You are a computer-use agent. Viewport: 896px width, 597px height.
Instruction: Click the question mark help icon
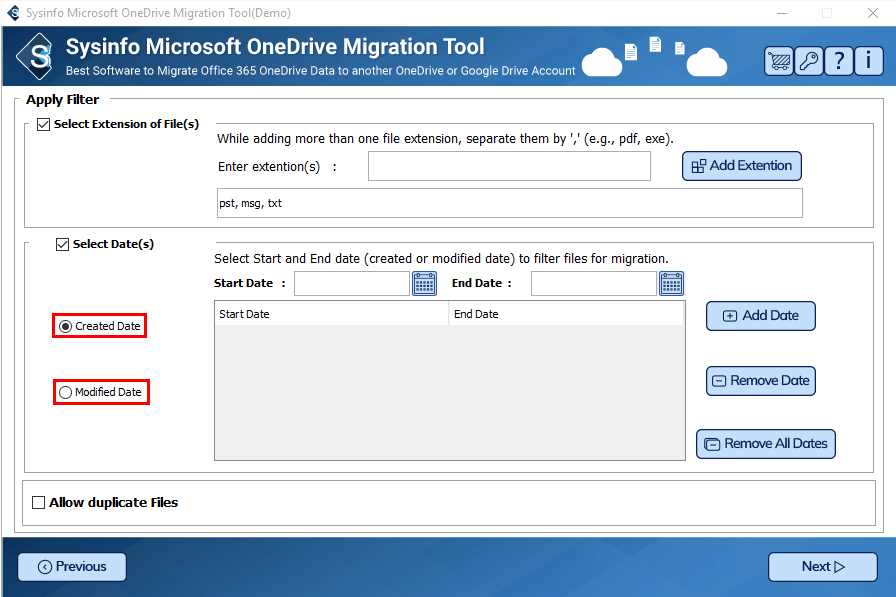pyautogui.click(x=839, y=61)
